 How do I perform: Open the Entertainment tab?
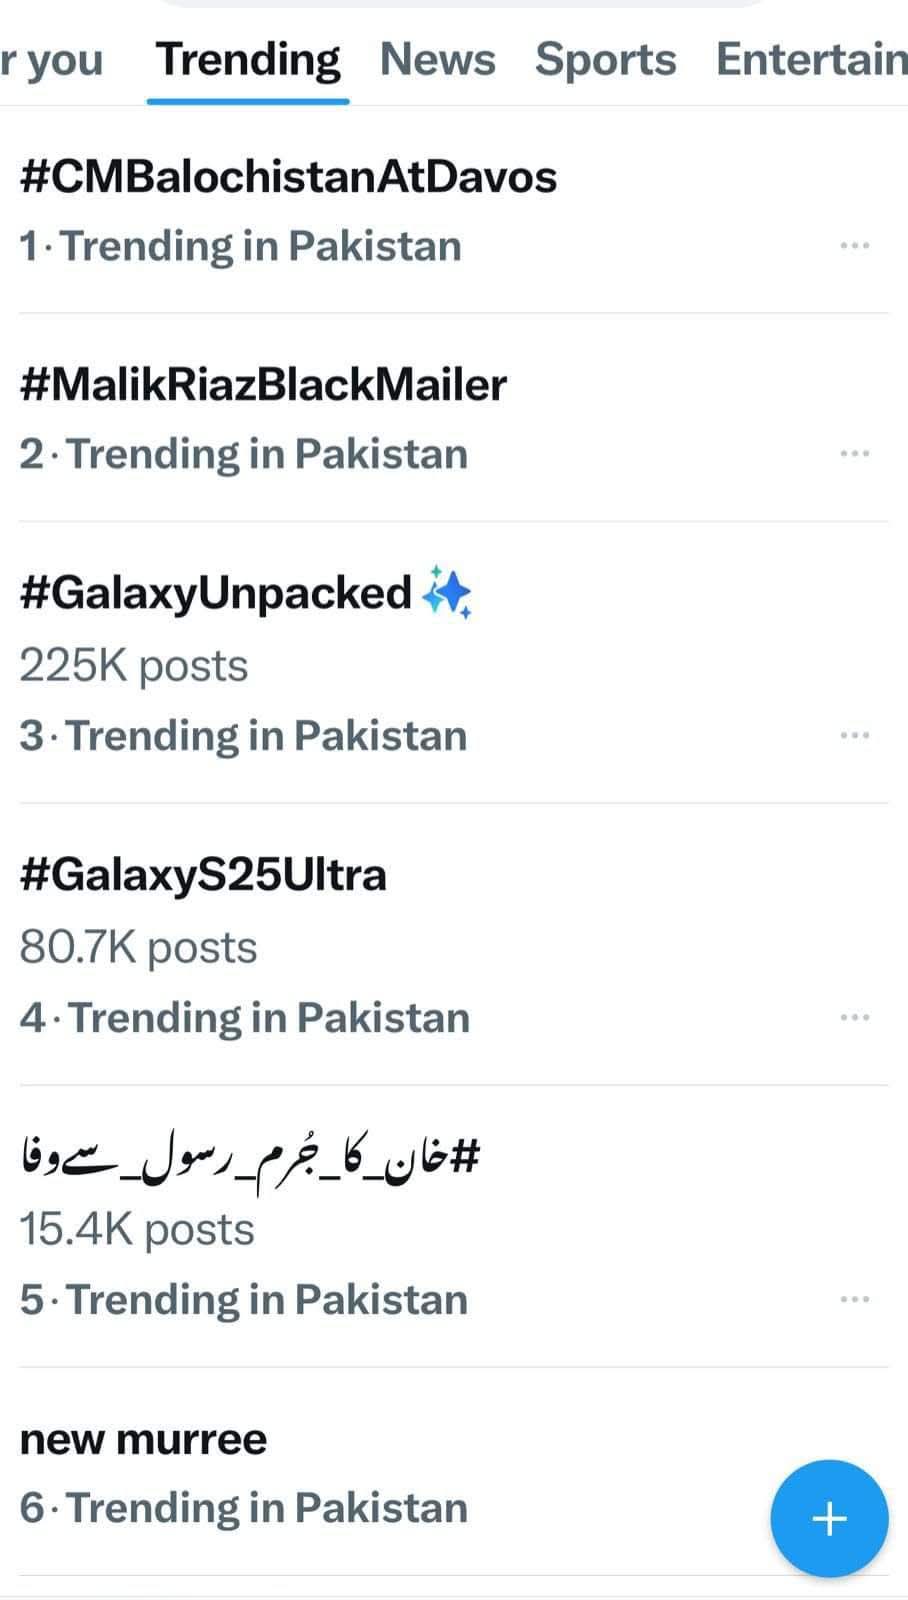coord(810,60)
